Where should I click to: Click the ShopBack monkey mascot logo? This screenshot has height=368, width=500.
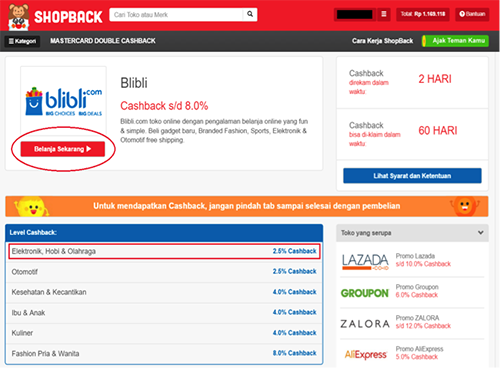(x=18, y=17)
